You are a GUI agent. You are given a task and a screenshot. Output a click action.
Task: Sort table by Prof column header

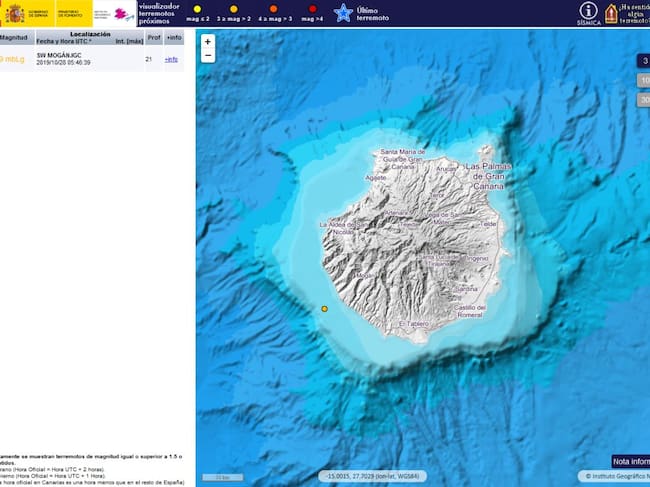click(x=153, y=38)
